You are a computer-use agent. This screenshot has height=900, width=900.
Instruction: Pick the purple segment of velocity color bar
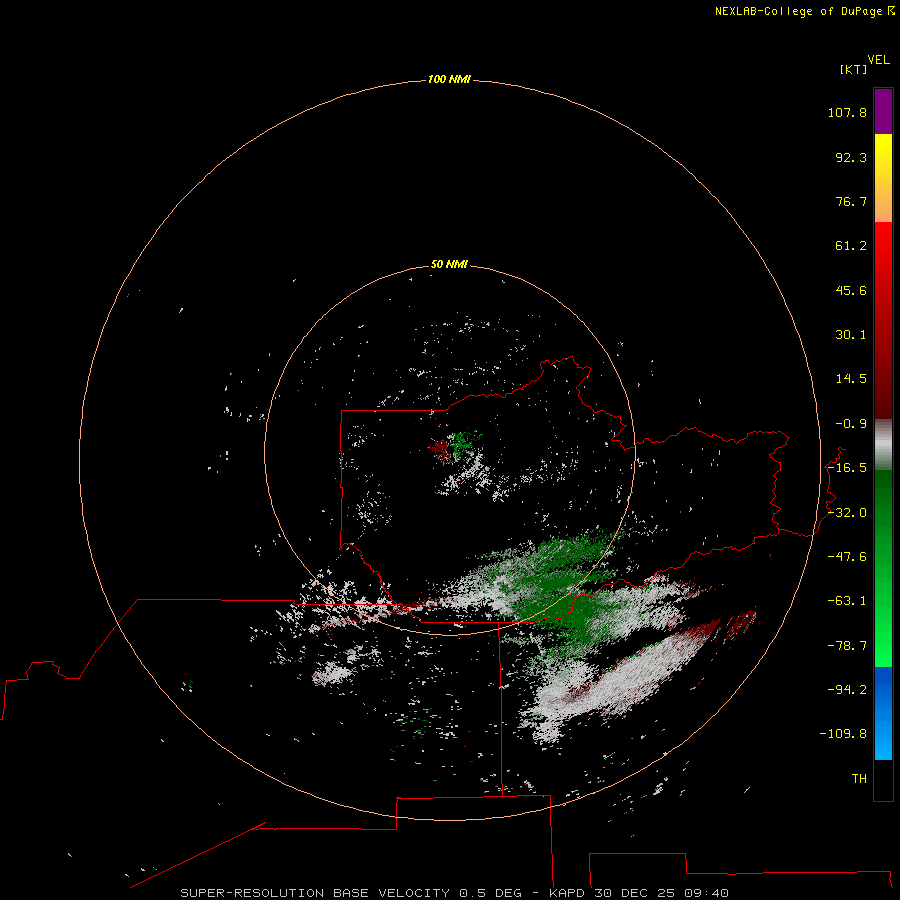pos(883,111)
